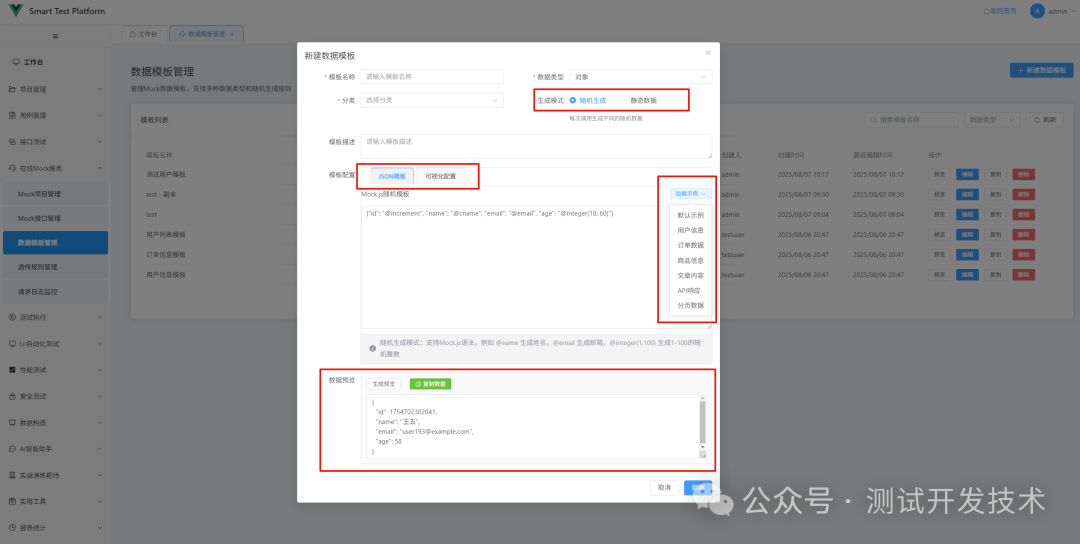The width and height of the screenshot is (1080, 544).
Task: Open the 工作台 page tab
Action: click(143, 34)
